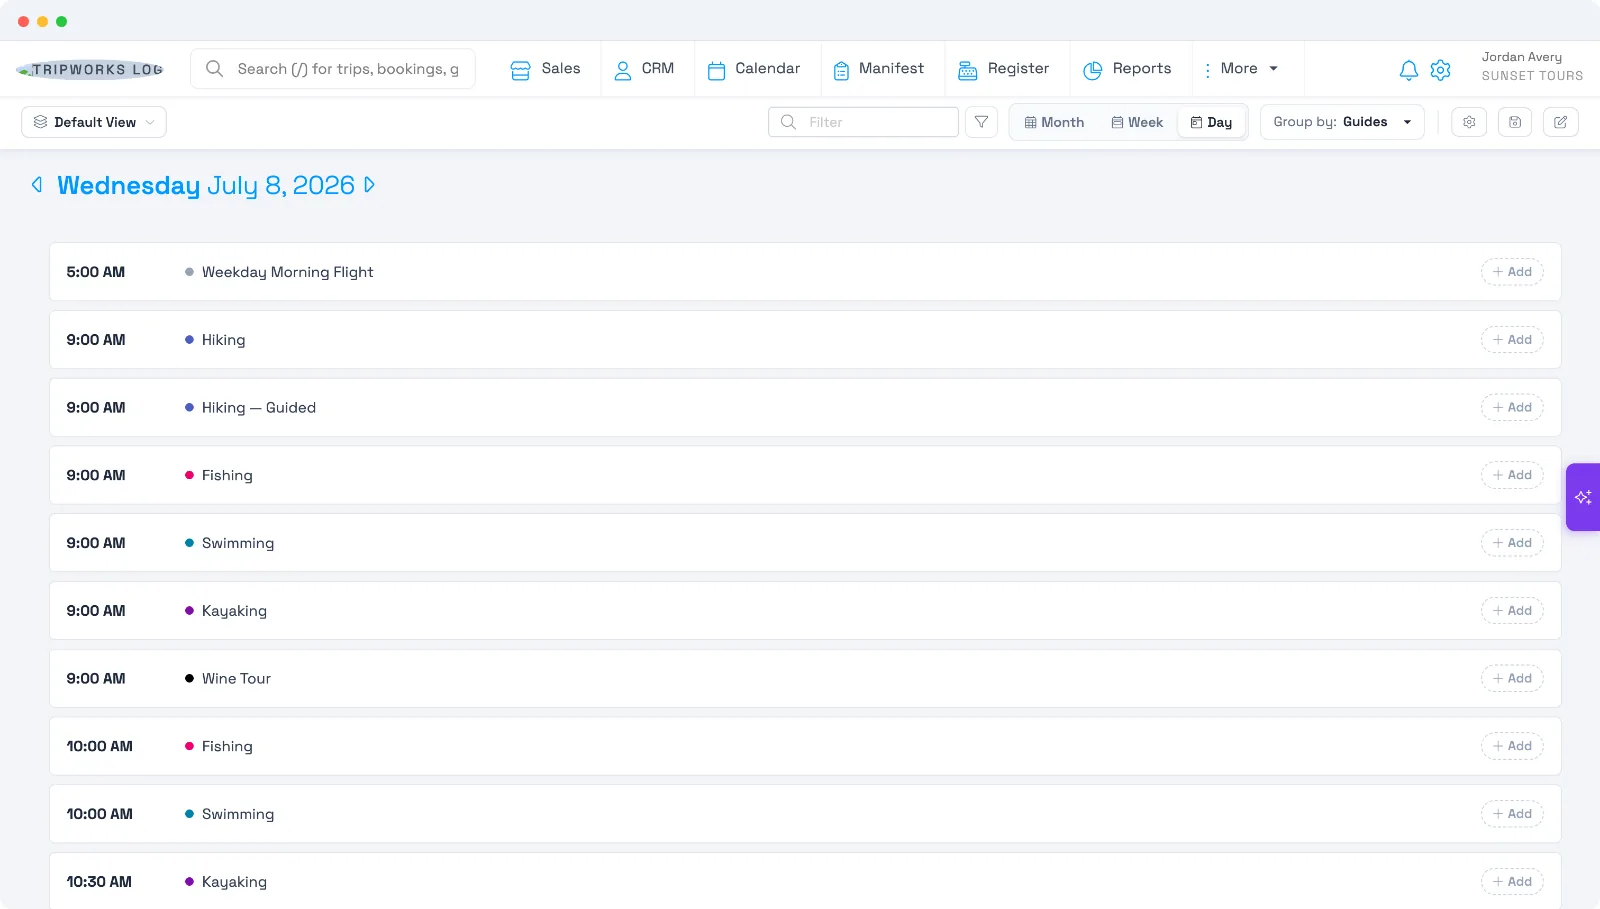Image resolution: width=1600 pixels, height=909 pixels.
Task: Click the 10:30 AM time label
Action: (x=99, y=882)
